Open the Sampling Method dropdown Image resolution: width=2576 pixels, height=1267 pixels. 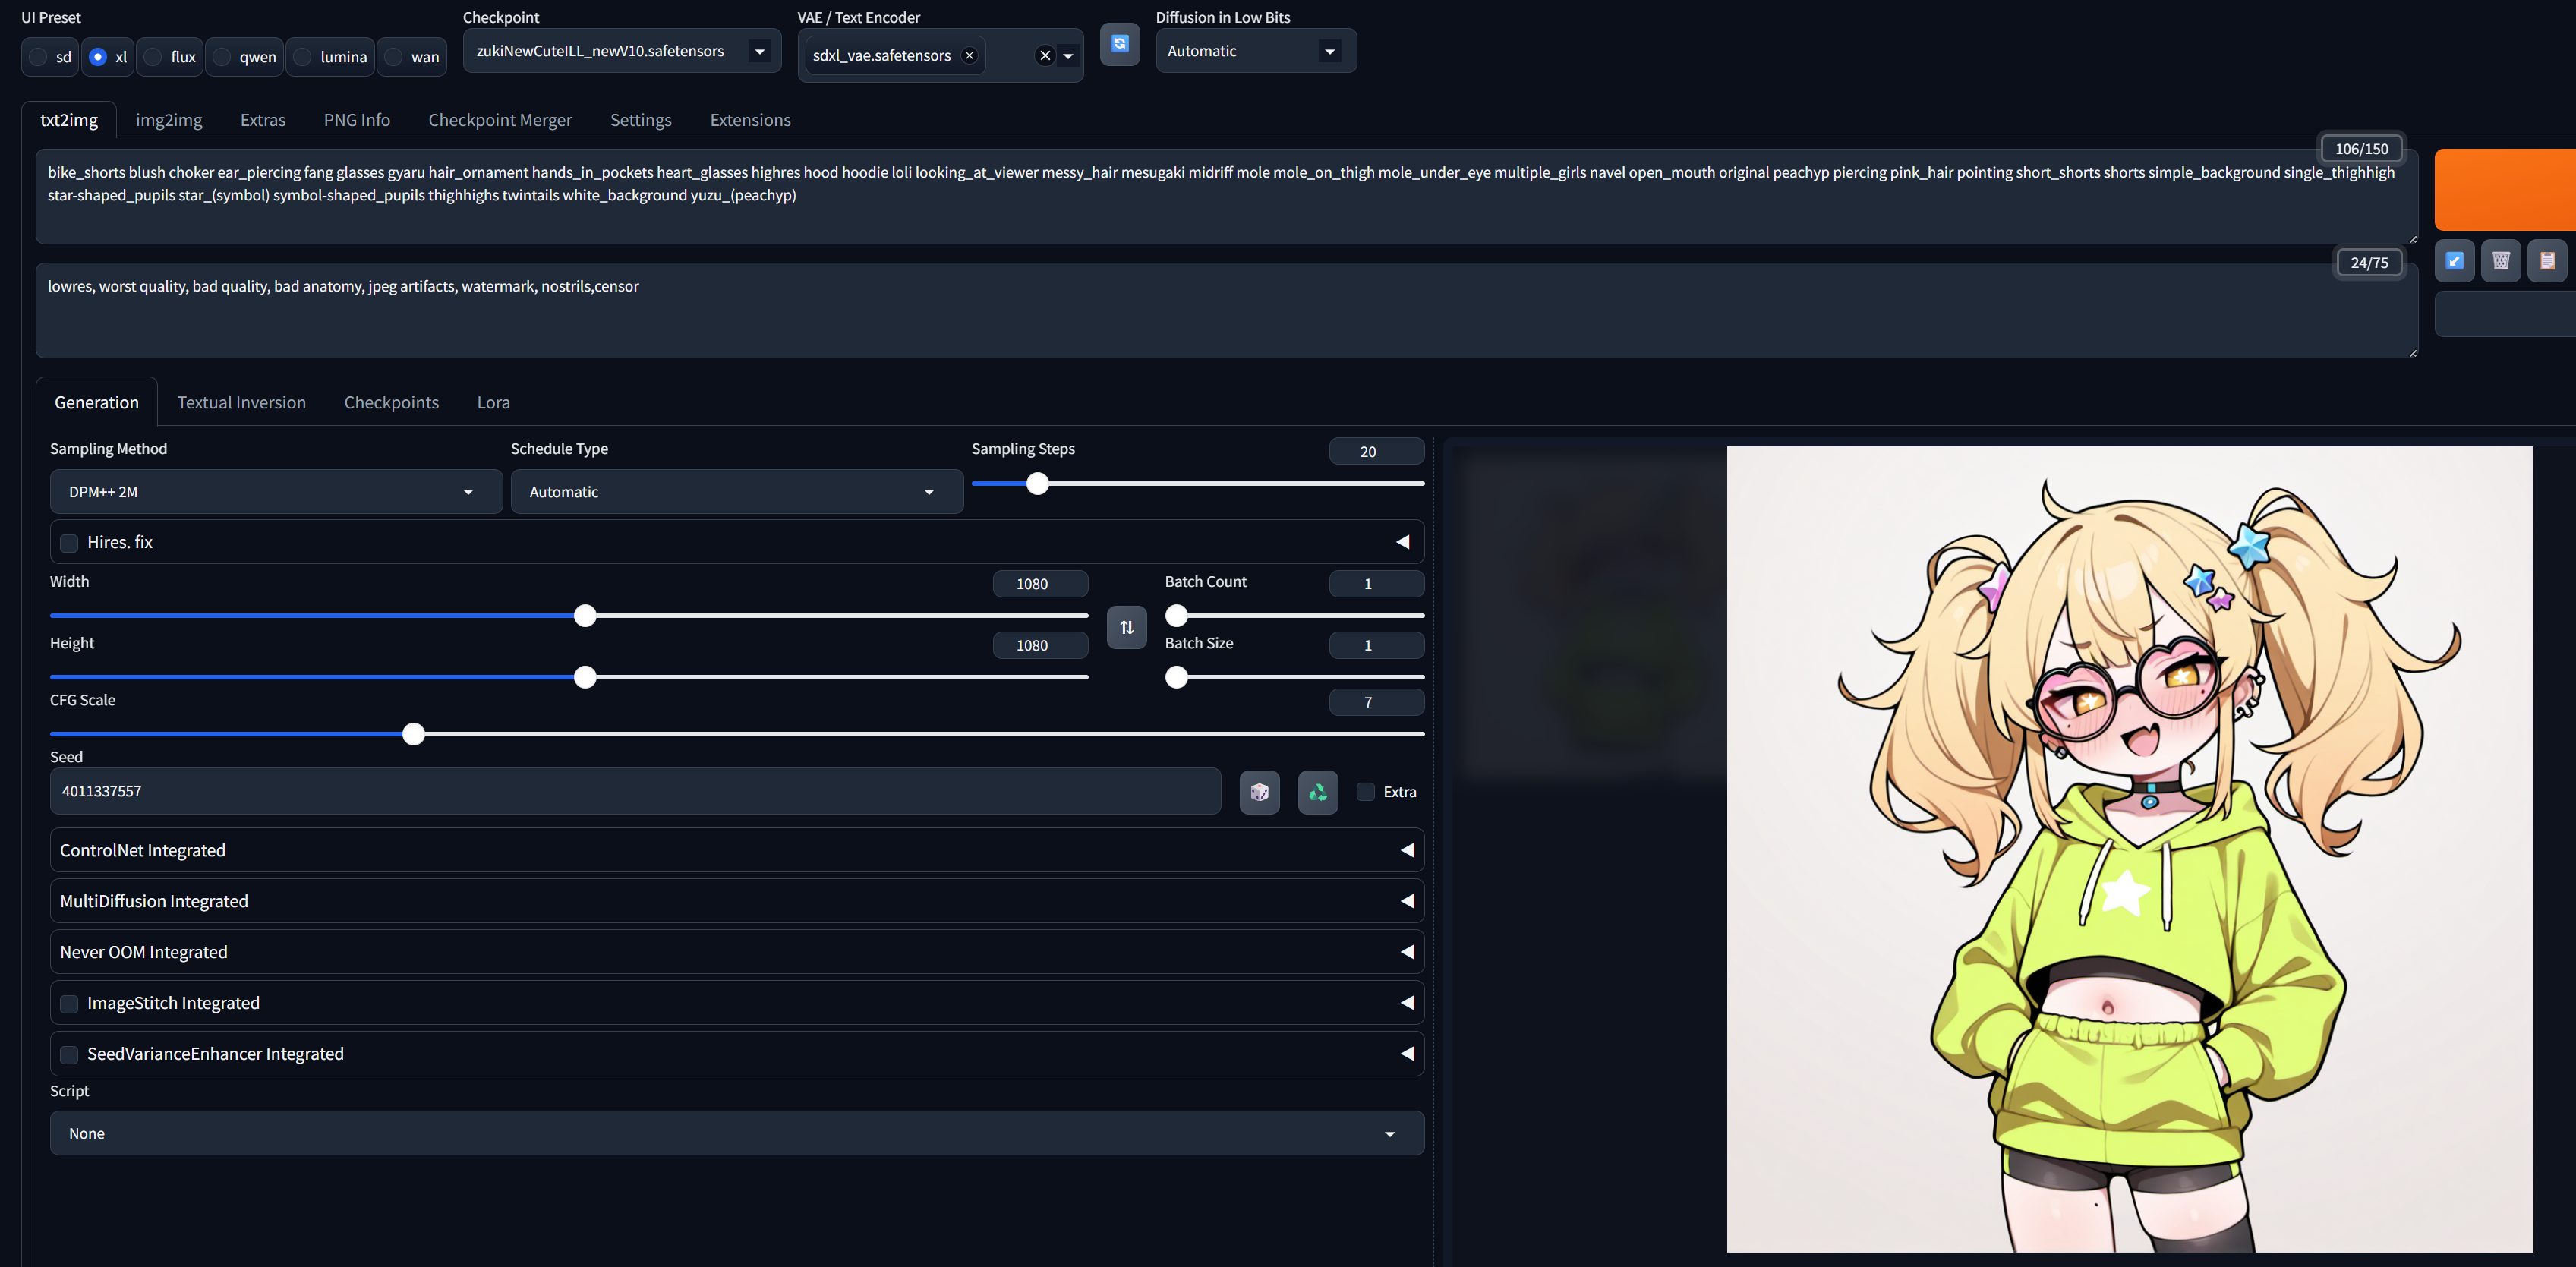tap(275, 492)
